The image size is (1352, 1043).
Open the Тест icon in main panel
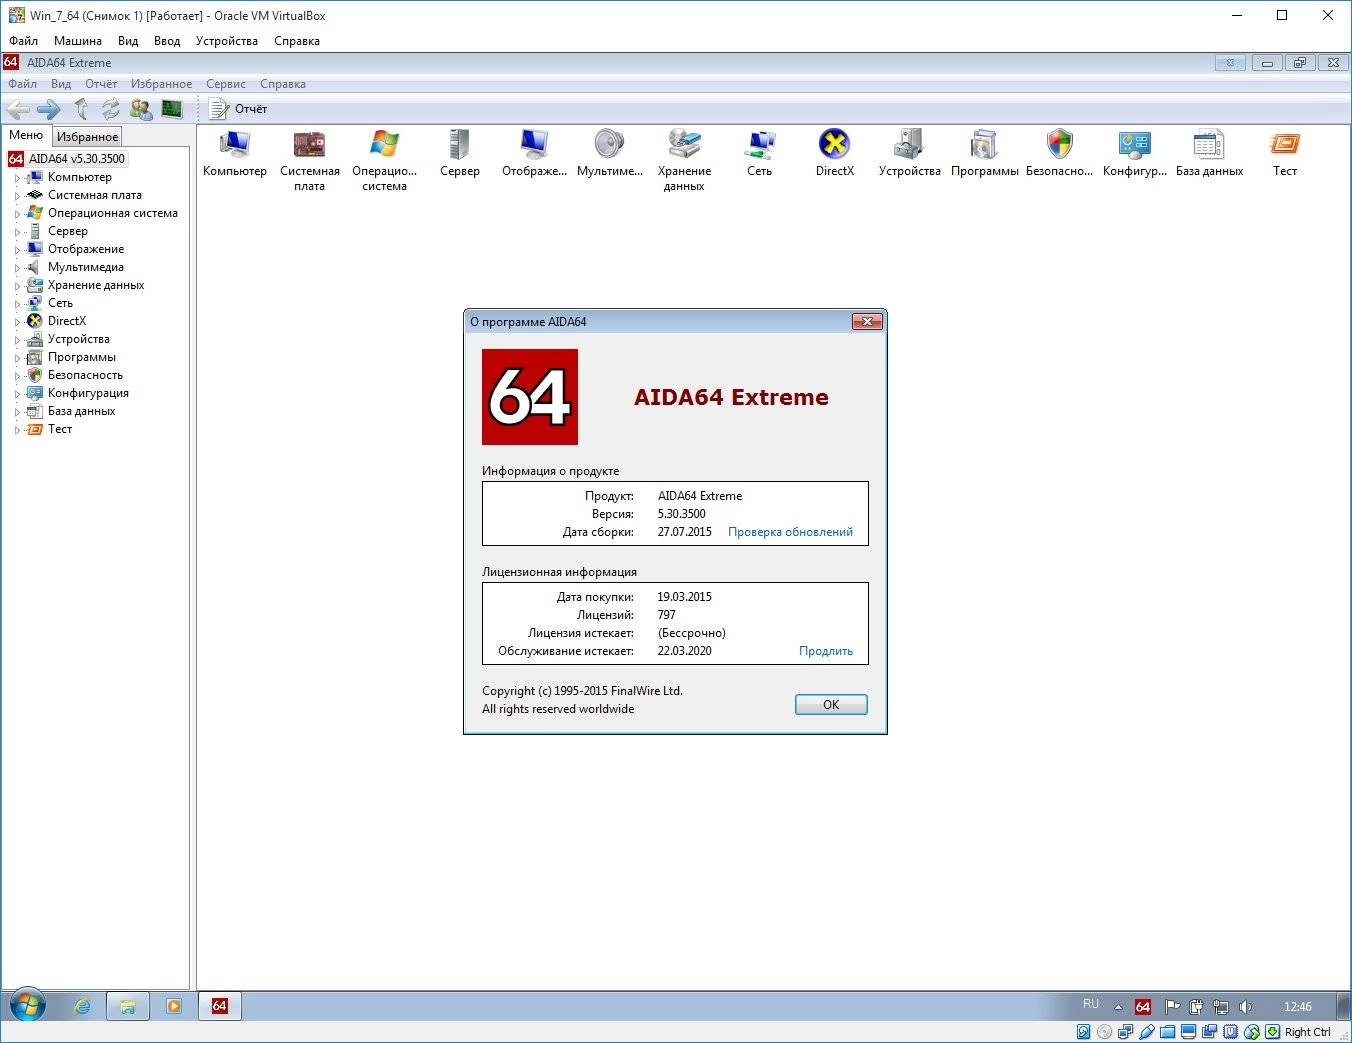(1284, 145)
